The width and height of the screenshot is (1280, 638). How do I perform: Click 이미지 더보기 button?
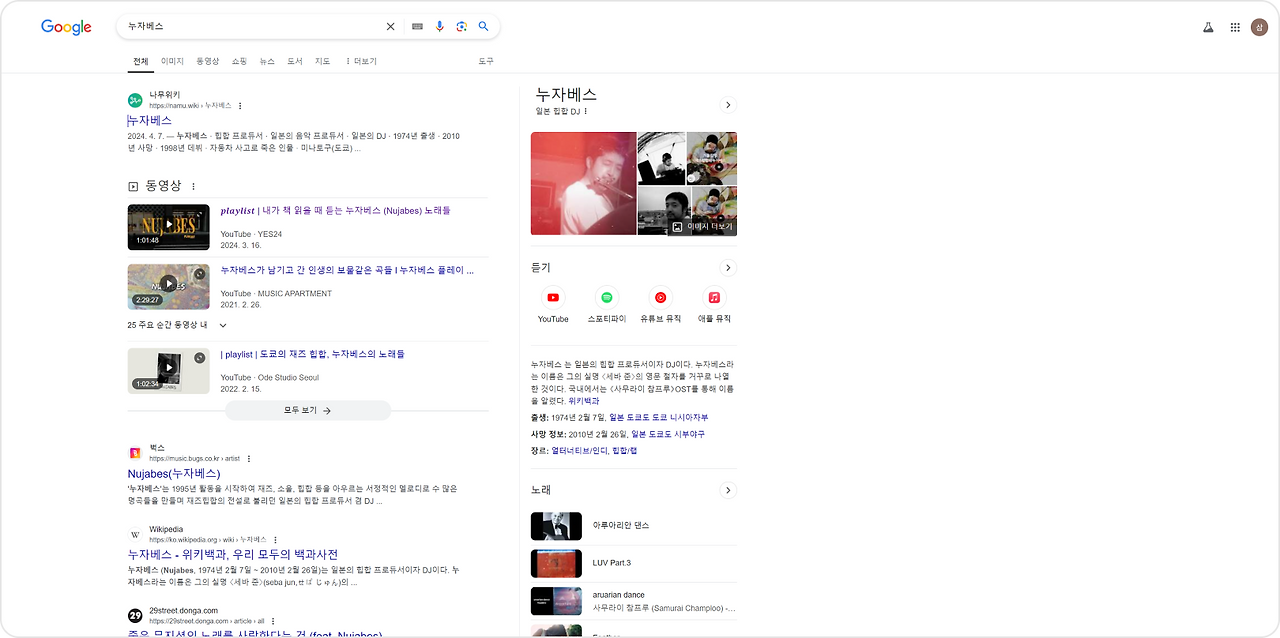click(703, 227)
